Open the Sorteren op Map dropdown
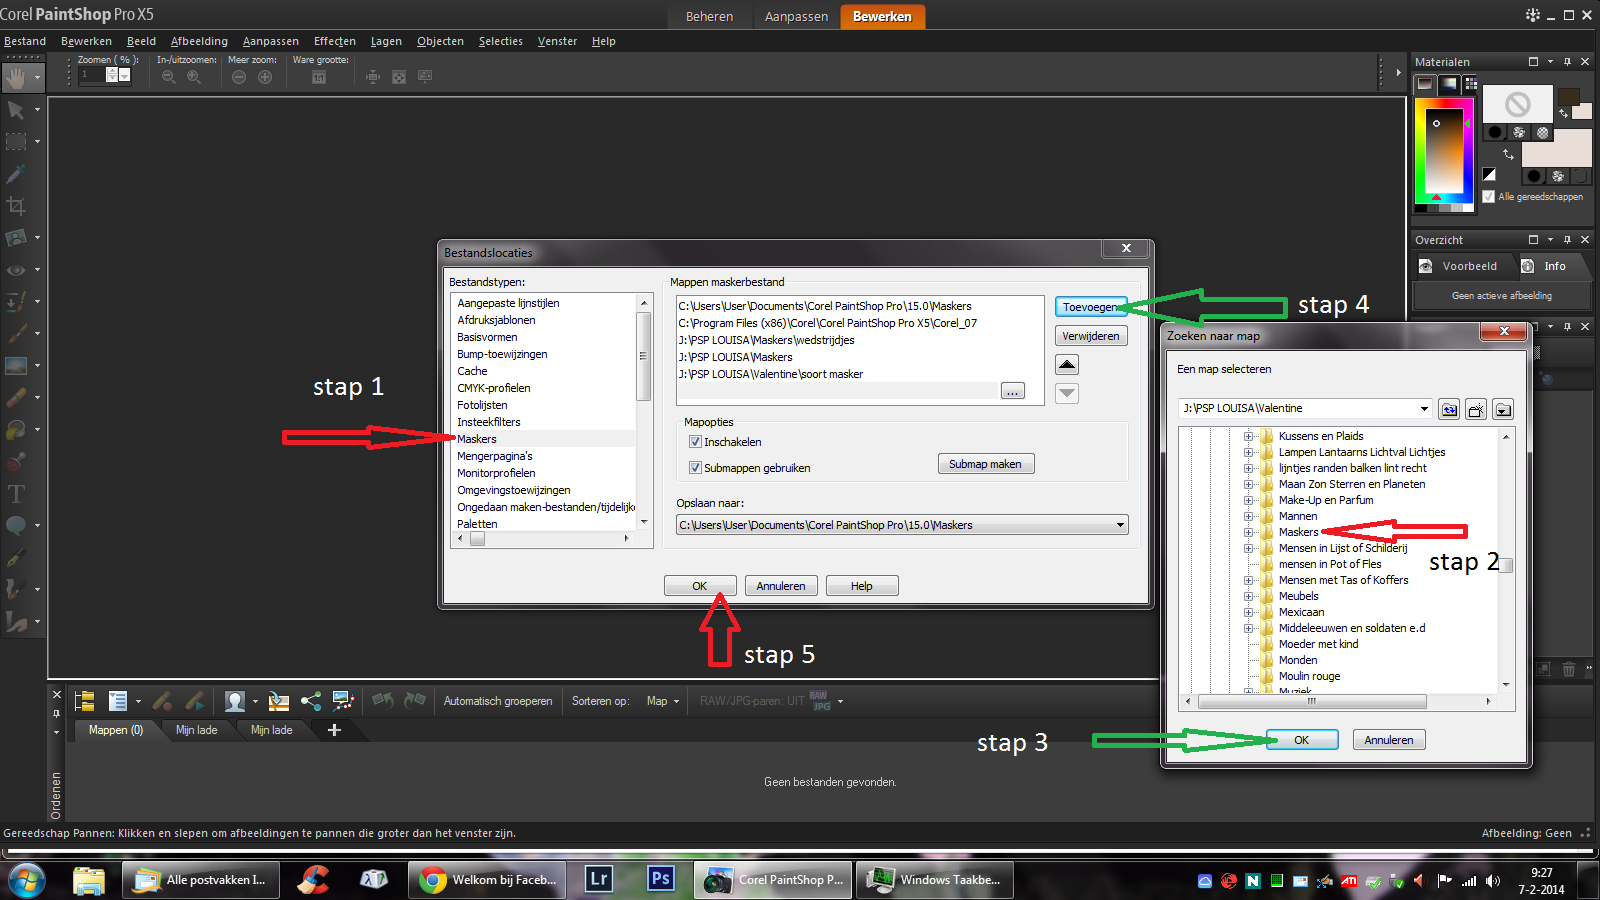 (662, 701)
